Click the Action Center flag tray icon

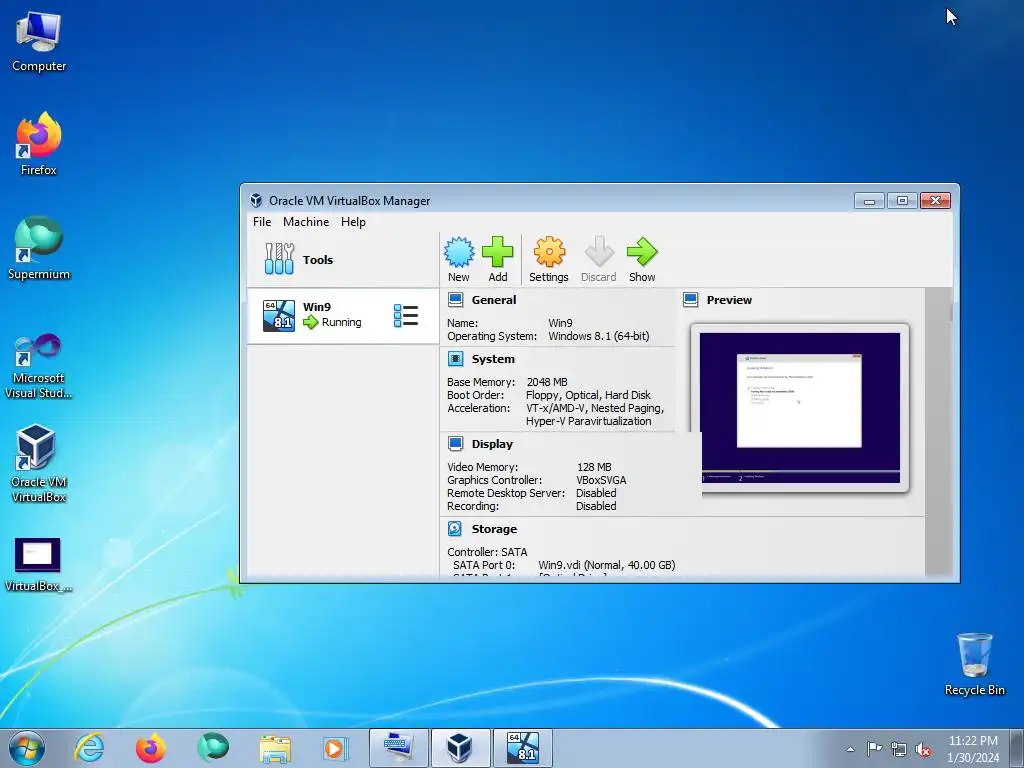pyautogui.click(x=874, y=749)
